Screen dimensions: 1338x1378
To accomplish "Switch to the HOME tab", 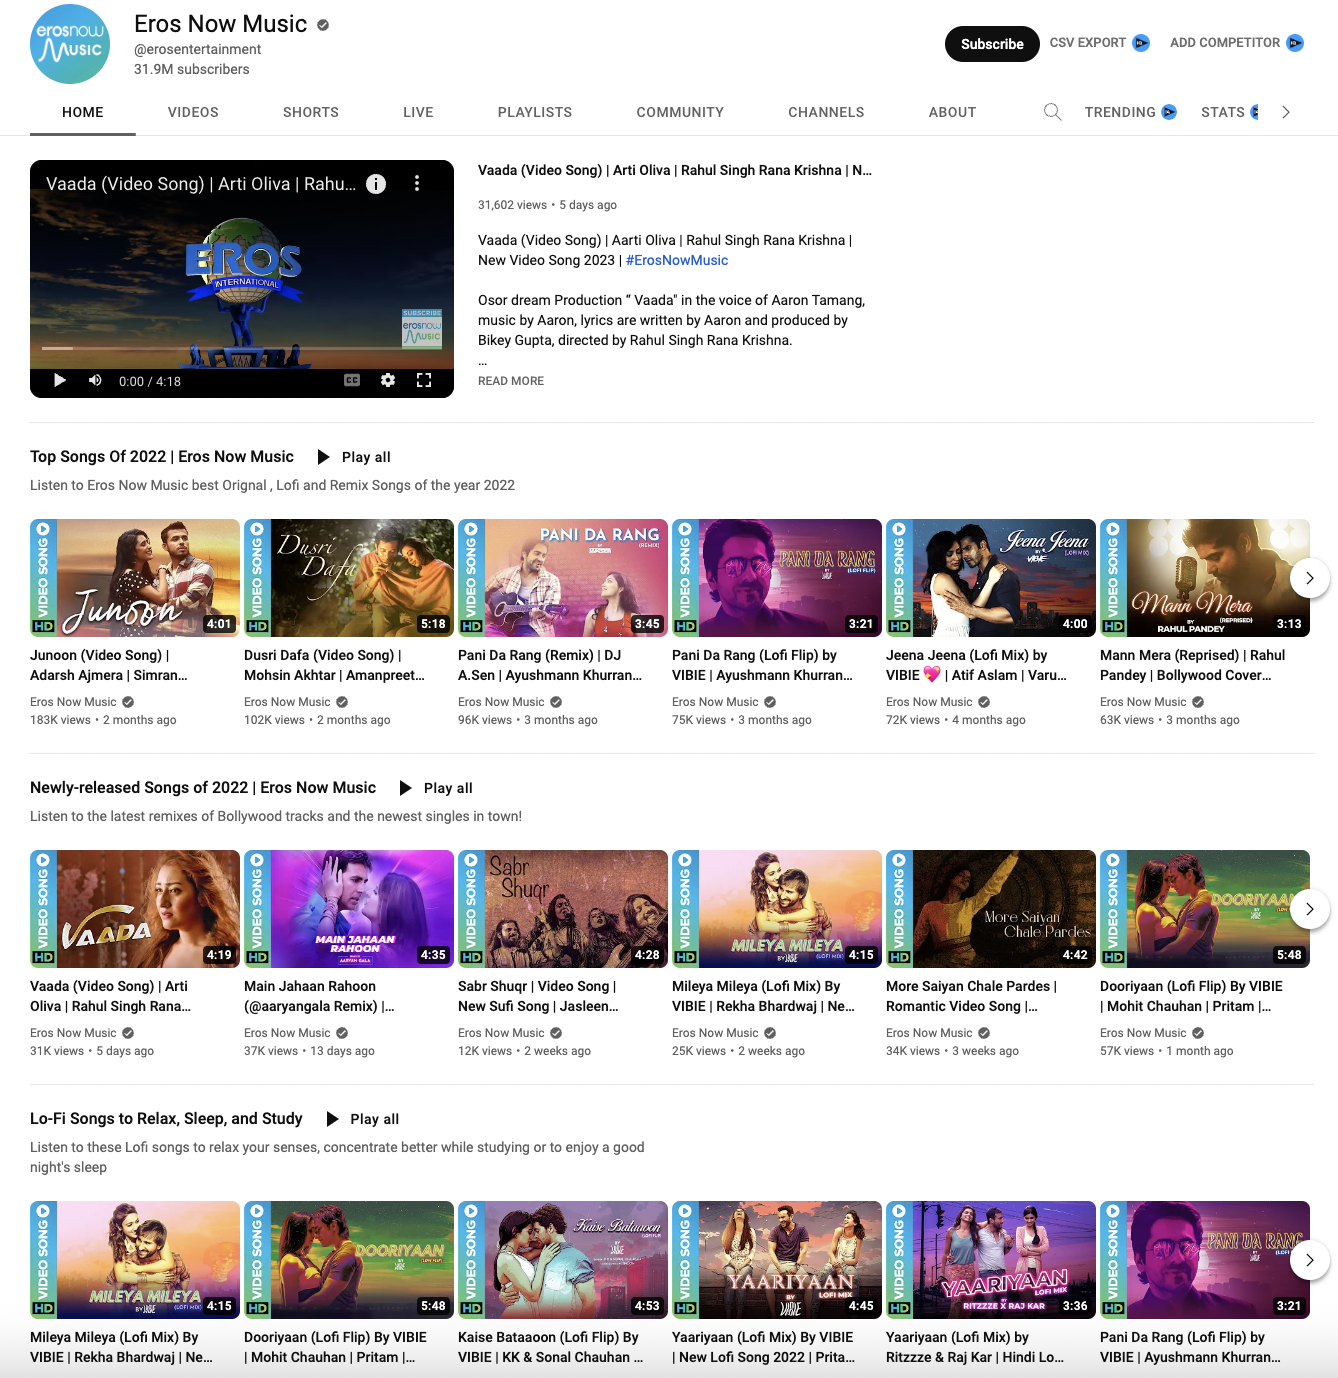I will tap(83, 112).
